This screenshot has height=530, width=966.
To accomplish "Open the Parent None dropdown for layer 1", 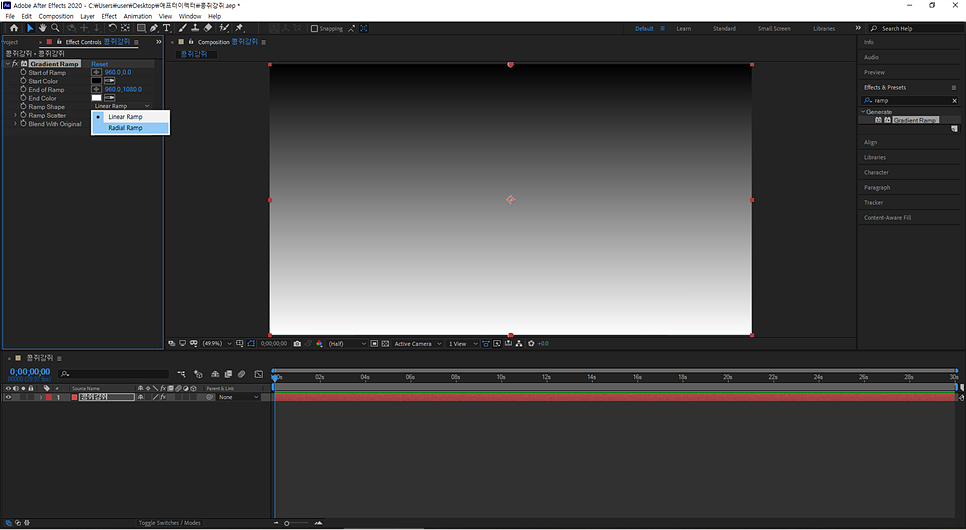I will 238,398.
